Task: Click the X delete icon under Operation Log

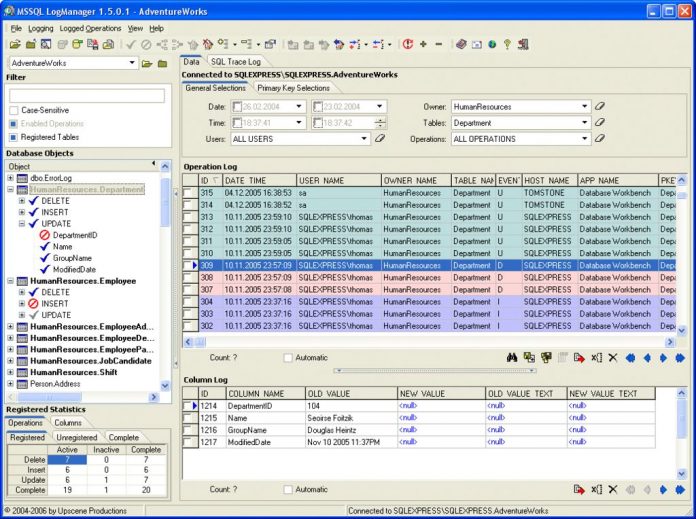Action: [613, 358]
